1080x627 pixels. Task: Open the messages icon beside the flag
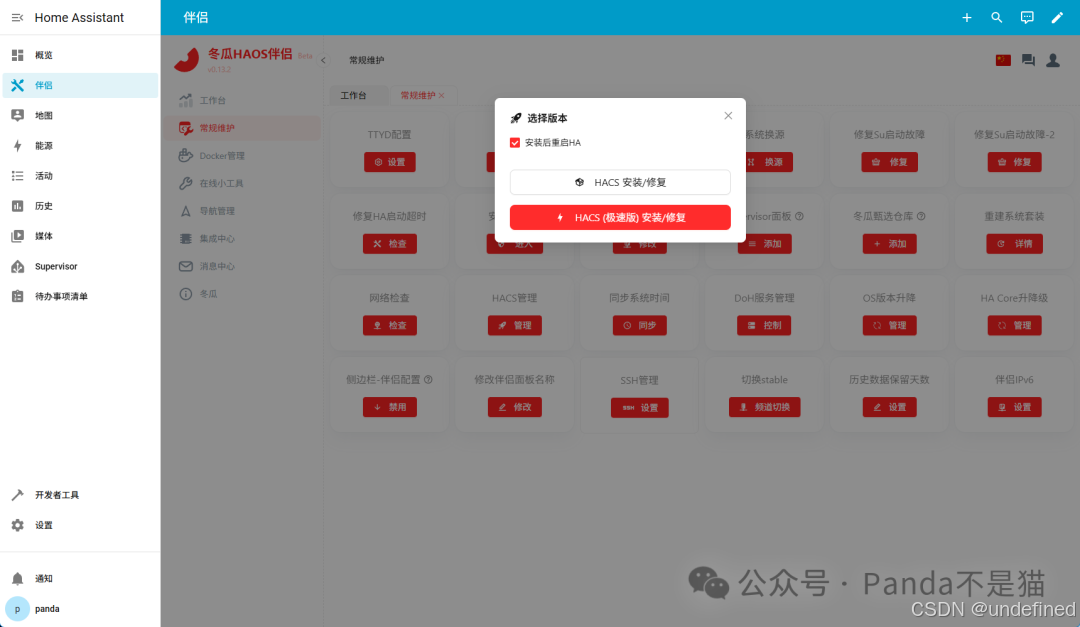click(1028, 60)
